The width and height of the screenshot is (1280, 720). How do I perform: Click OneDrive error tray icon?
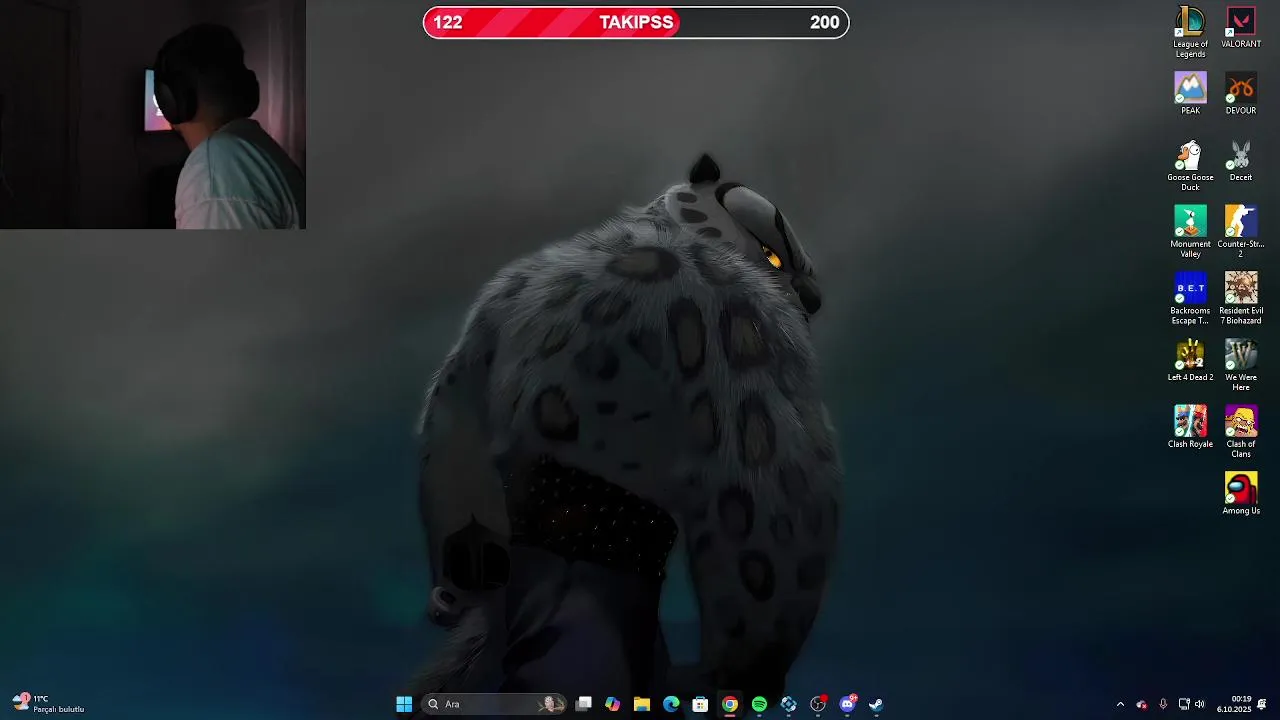1142,704
